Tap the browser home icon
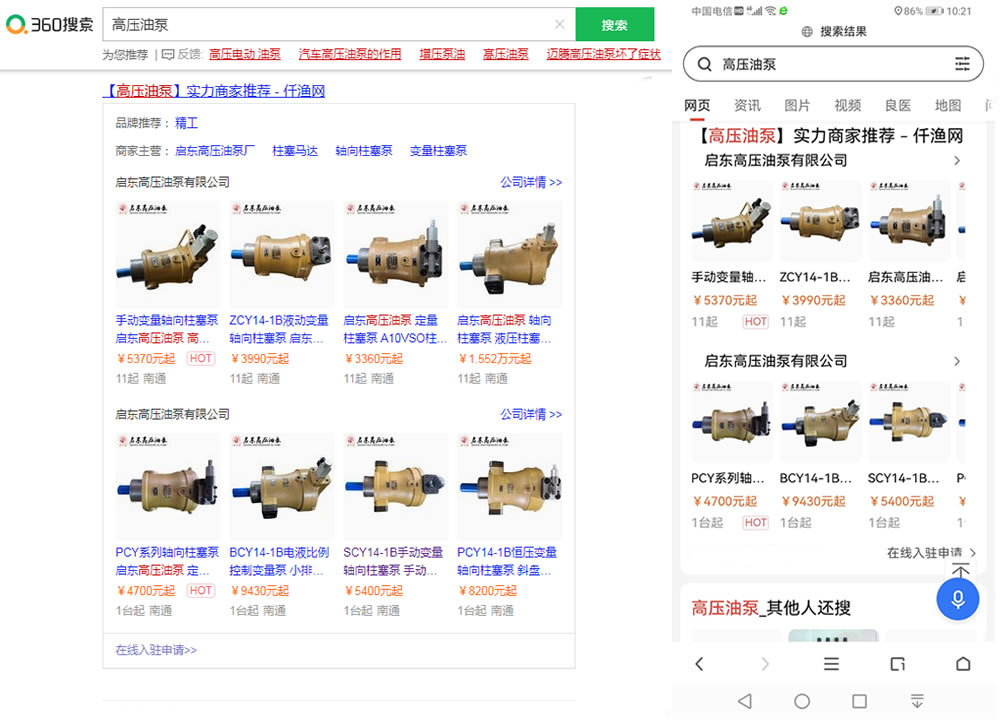Screen dimensions: 1000x720 [963, 664]
